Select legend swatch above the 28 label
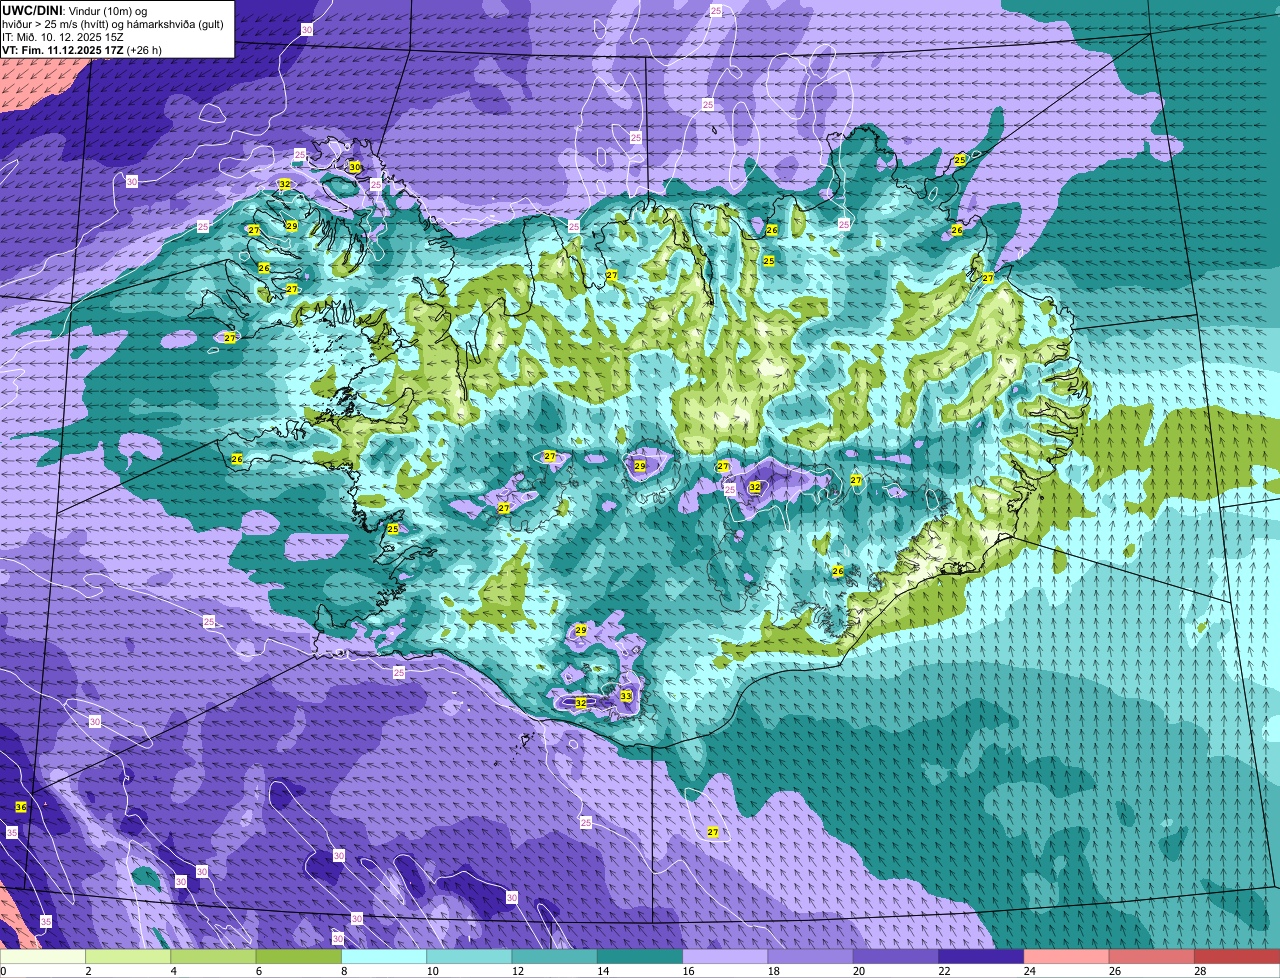1280x978 pixels. point(1237,957)
